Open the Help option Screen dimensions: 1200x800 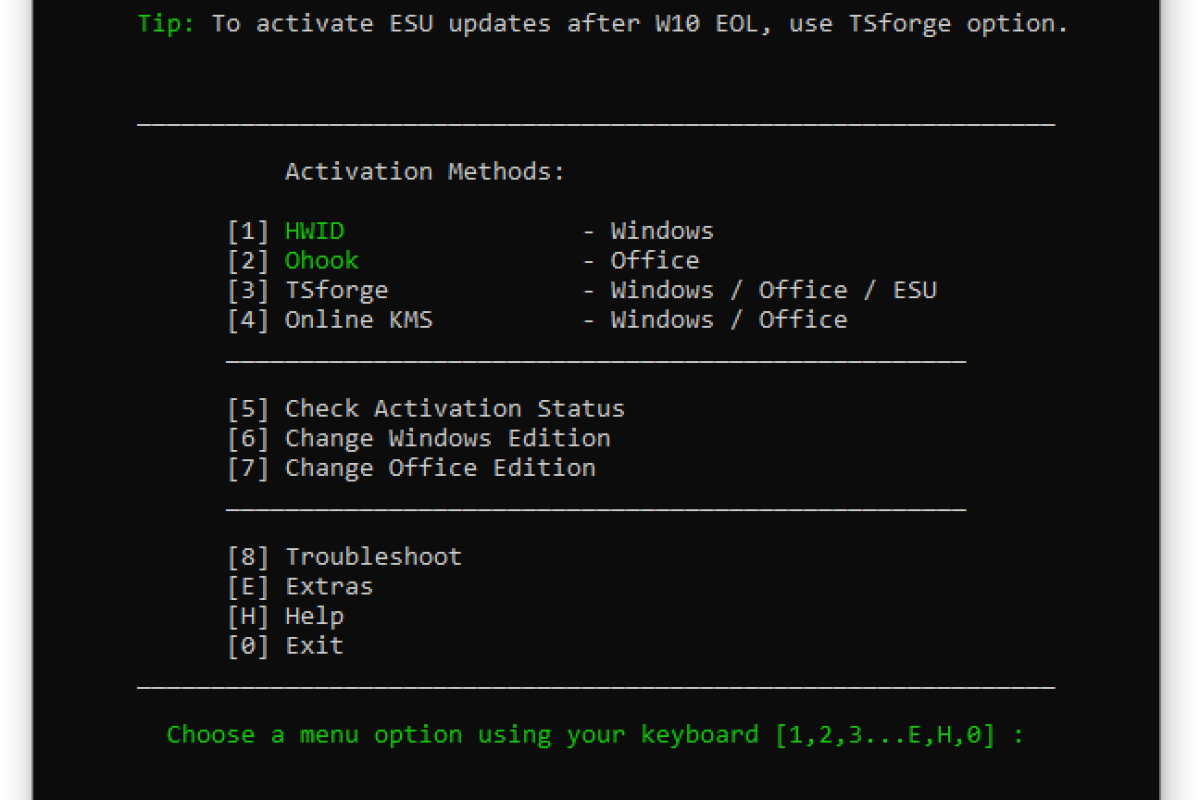314,616
